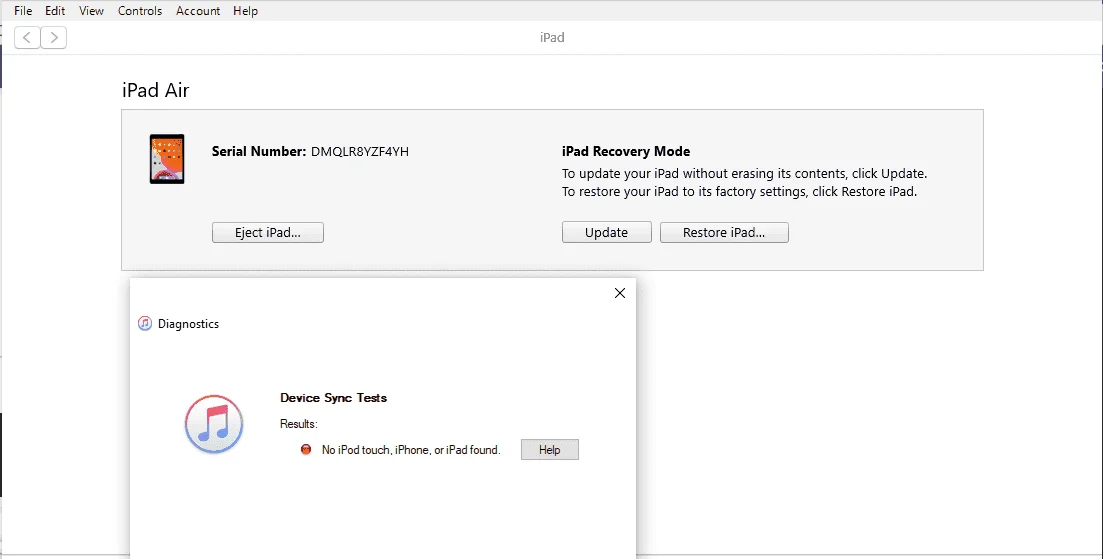Click the Device Sync Tests heading
Screen dimensions: 1103x559
[333, 398]
